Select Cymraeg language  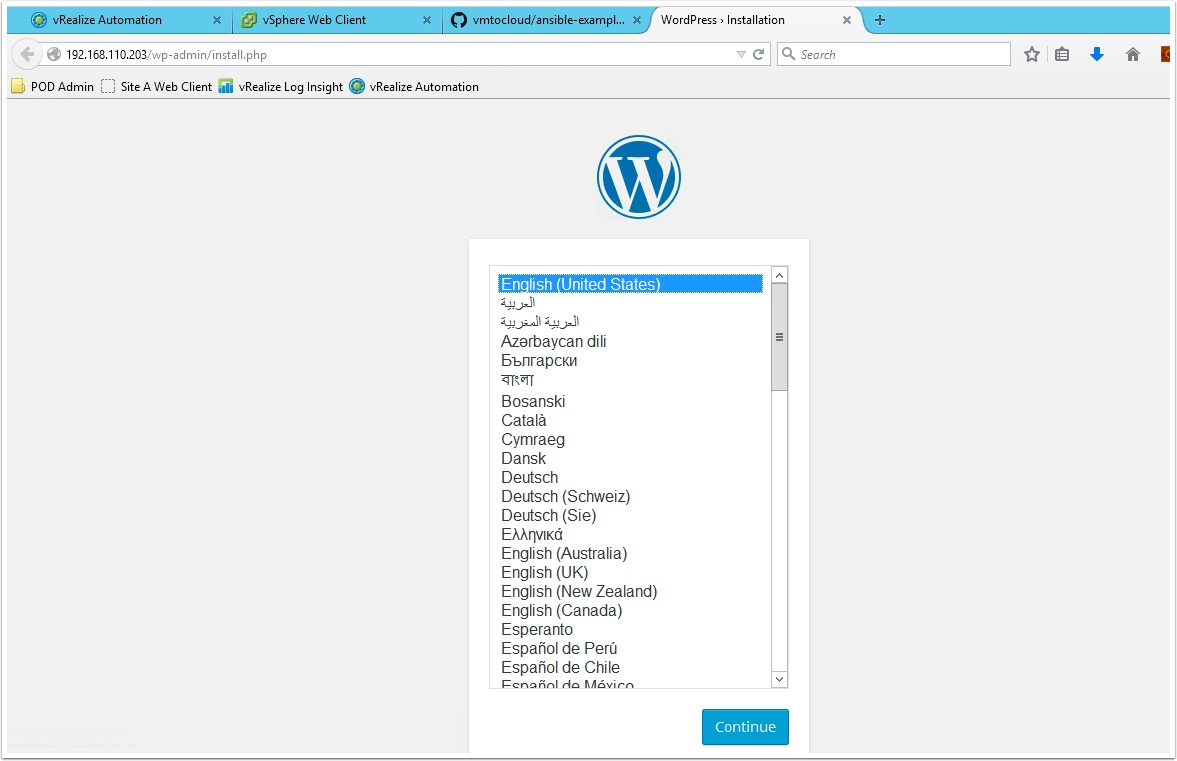[631, 440]
